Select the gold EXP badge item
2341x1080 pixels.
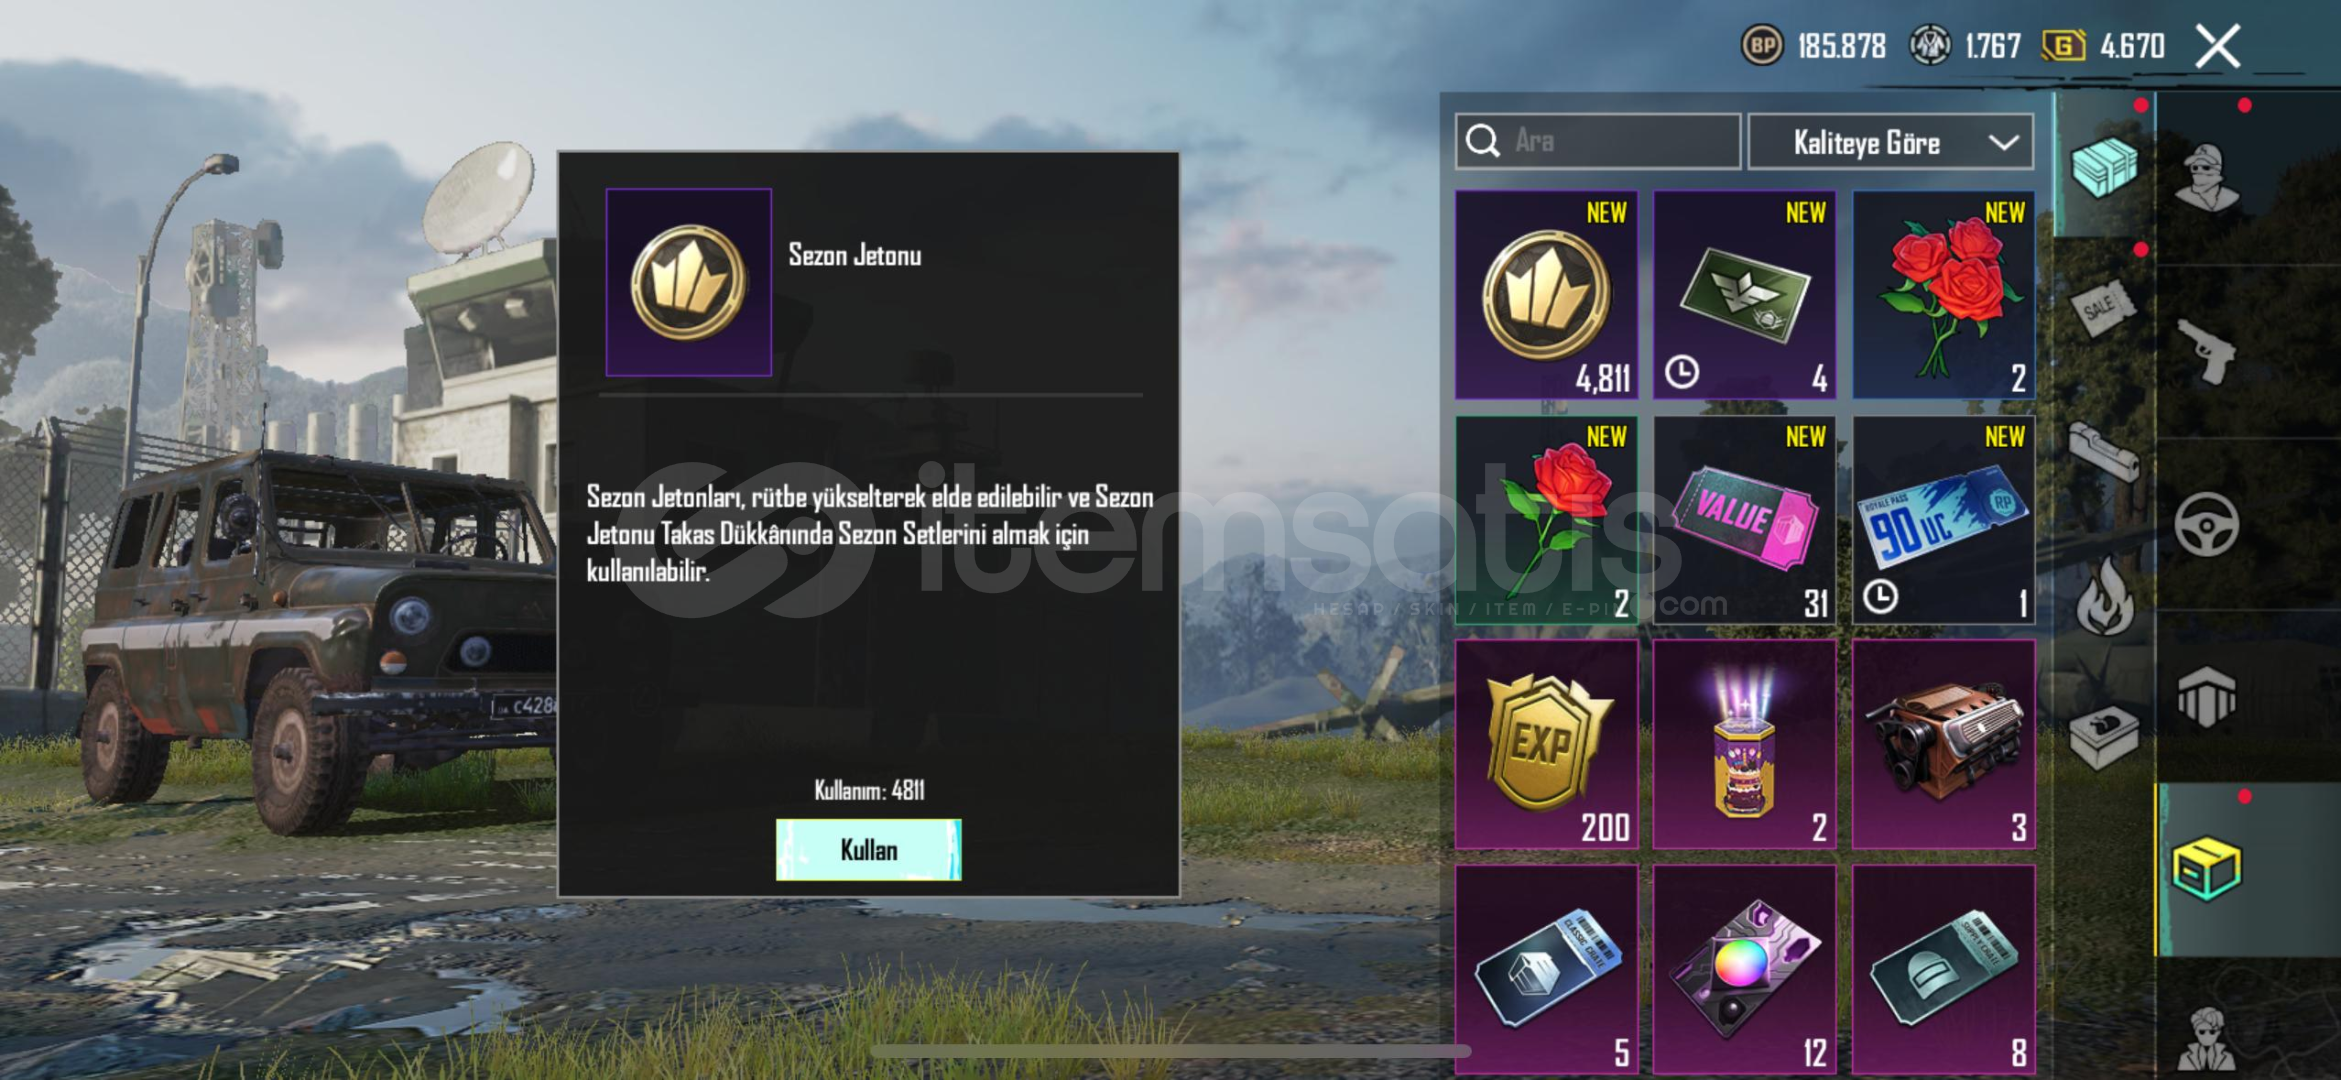[x=1546, y=745]
